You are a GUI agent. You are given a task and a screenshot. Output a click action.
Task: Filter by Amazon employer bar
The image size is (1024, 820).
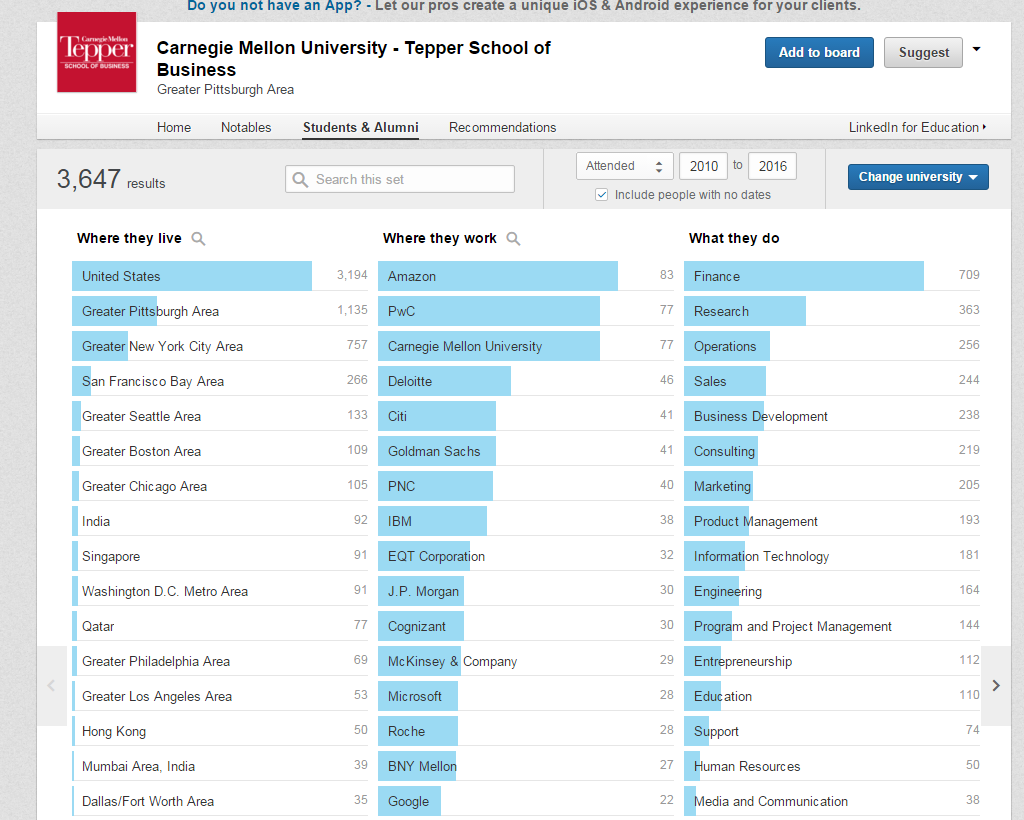[x=497, y=276]
